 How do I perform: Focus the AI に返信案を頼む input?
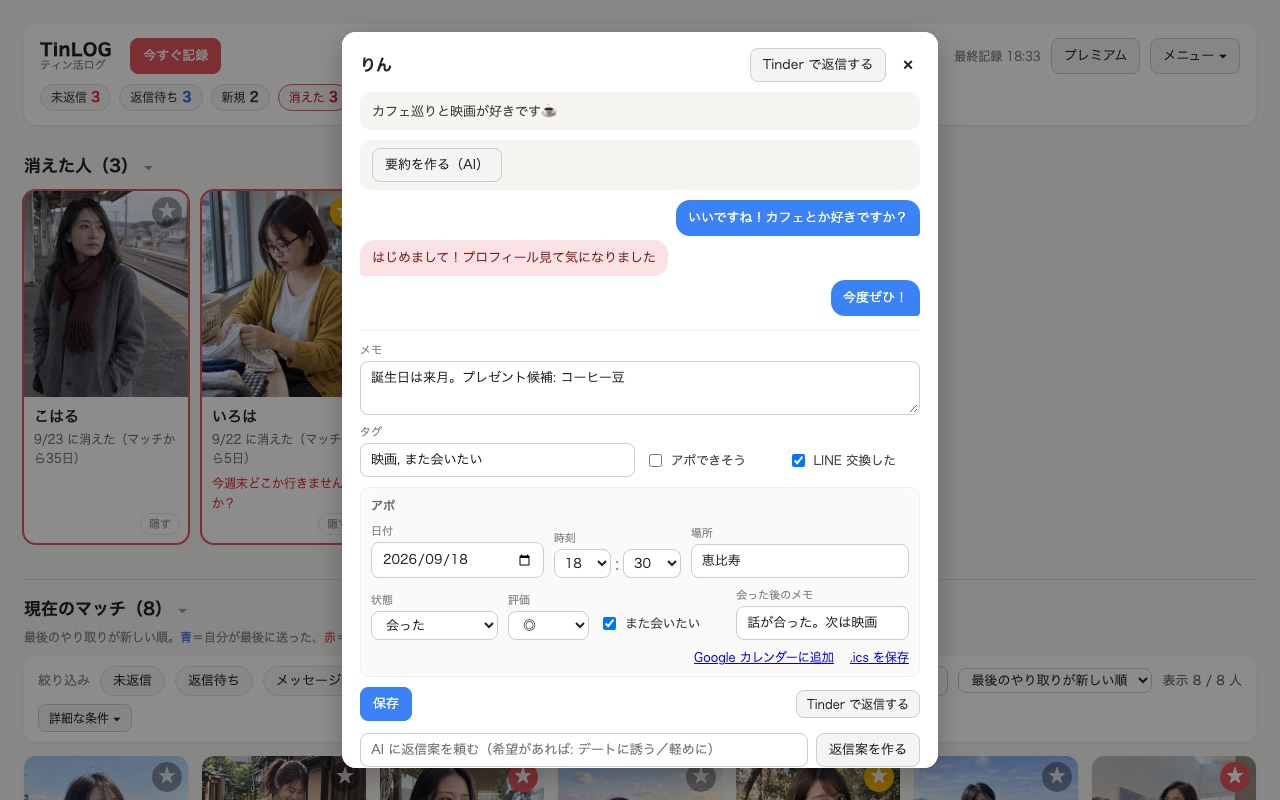[584, 750]
